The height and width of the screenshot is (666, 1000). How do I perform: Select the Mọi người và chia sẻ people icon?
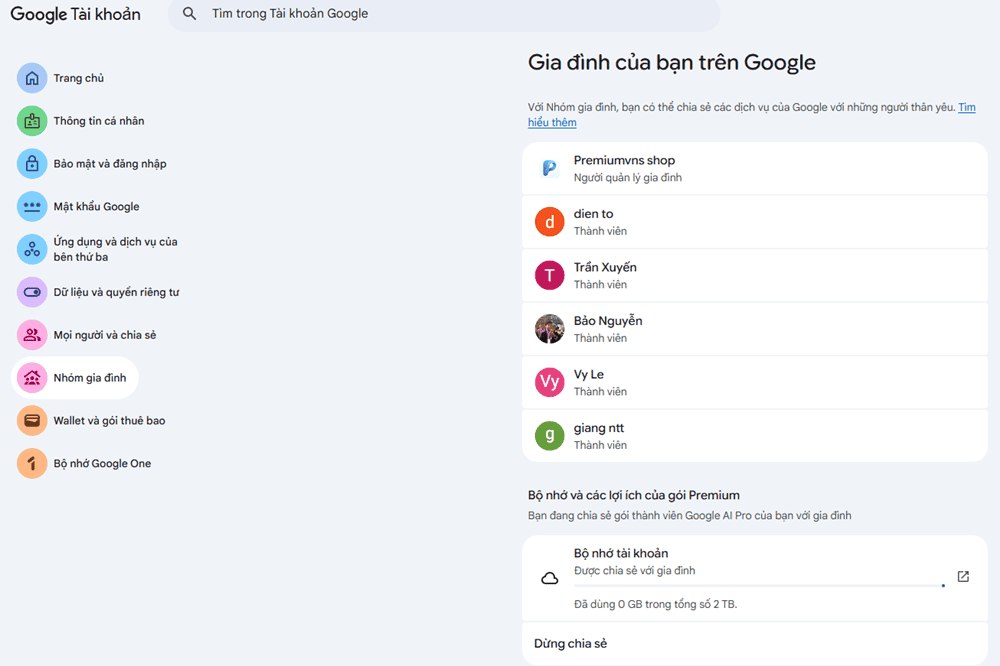[x=32, y=334]
